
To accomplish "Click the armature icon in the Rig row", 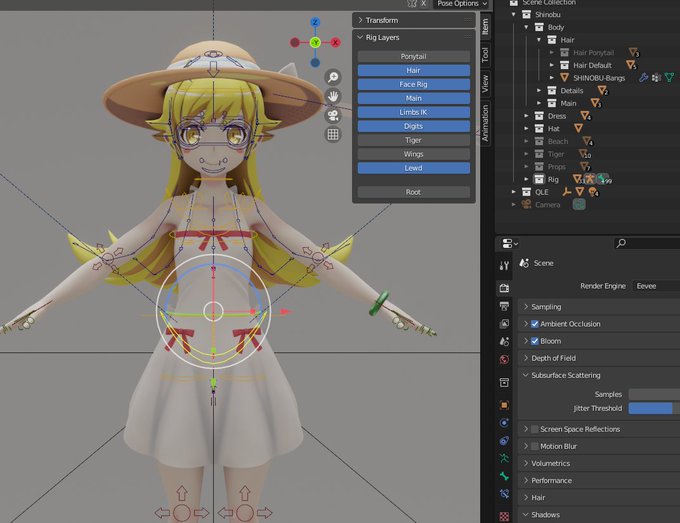I will (589, 179).
